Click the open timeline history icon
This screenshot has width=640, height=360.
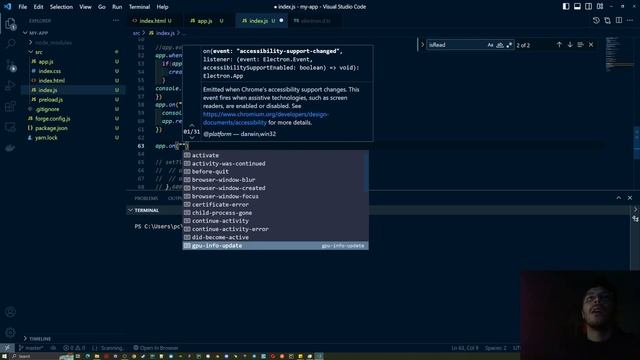pos(596,20)
